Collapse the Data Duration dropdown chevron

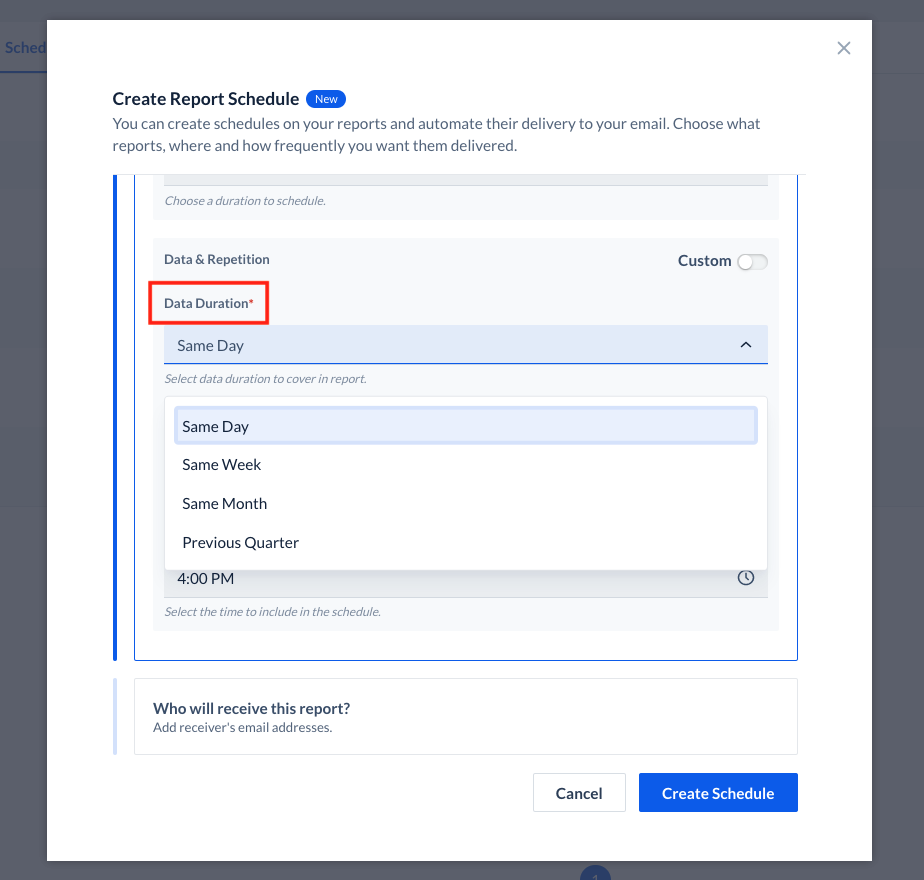745,344
